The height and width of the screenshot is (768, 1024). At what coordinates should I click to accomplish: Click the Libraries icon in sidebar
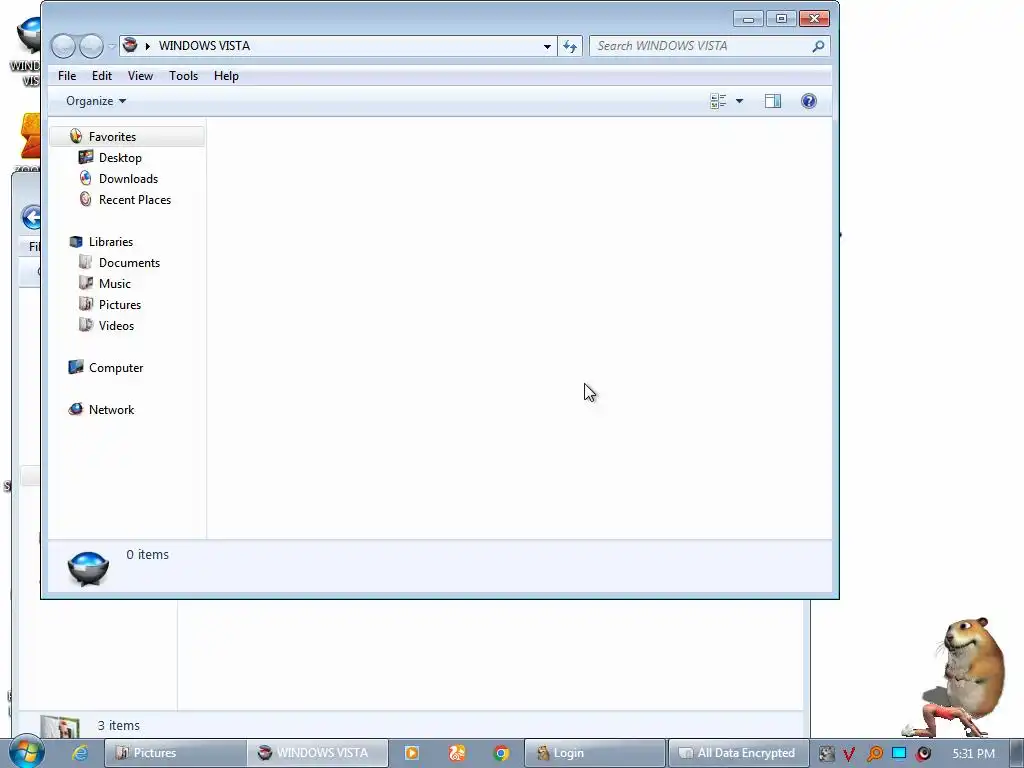tap(76, 242)
